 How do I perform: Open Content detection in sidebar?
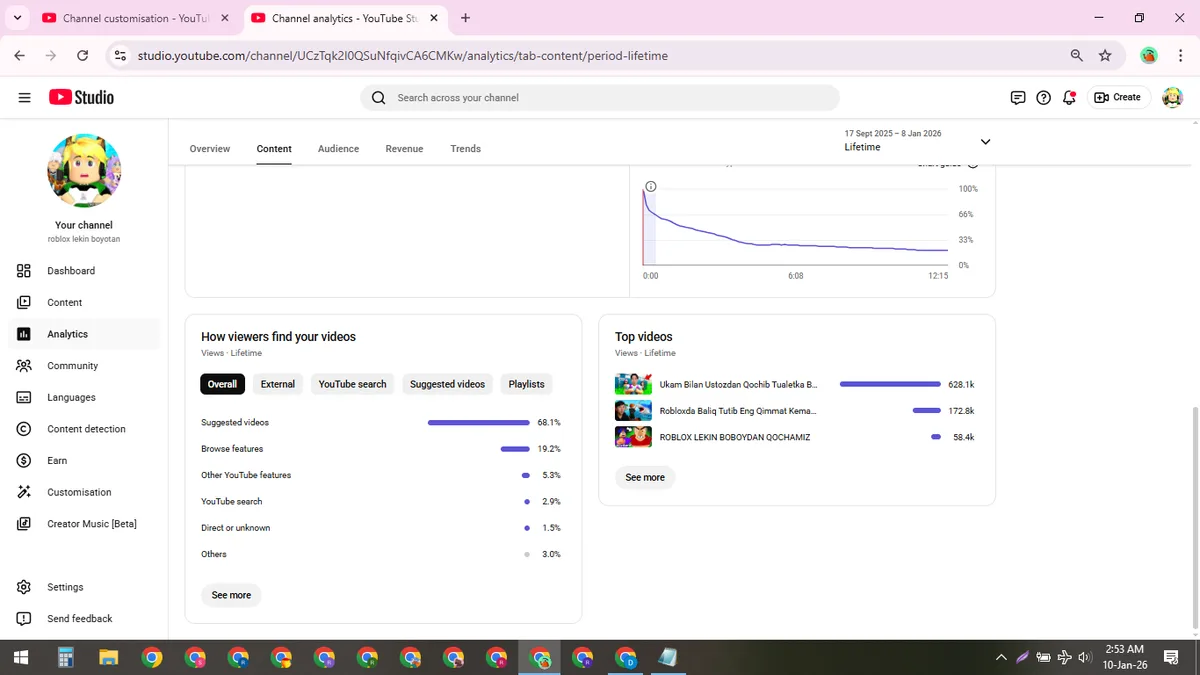(84, 429)
